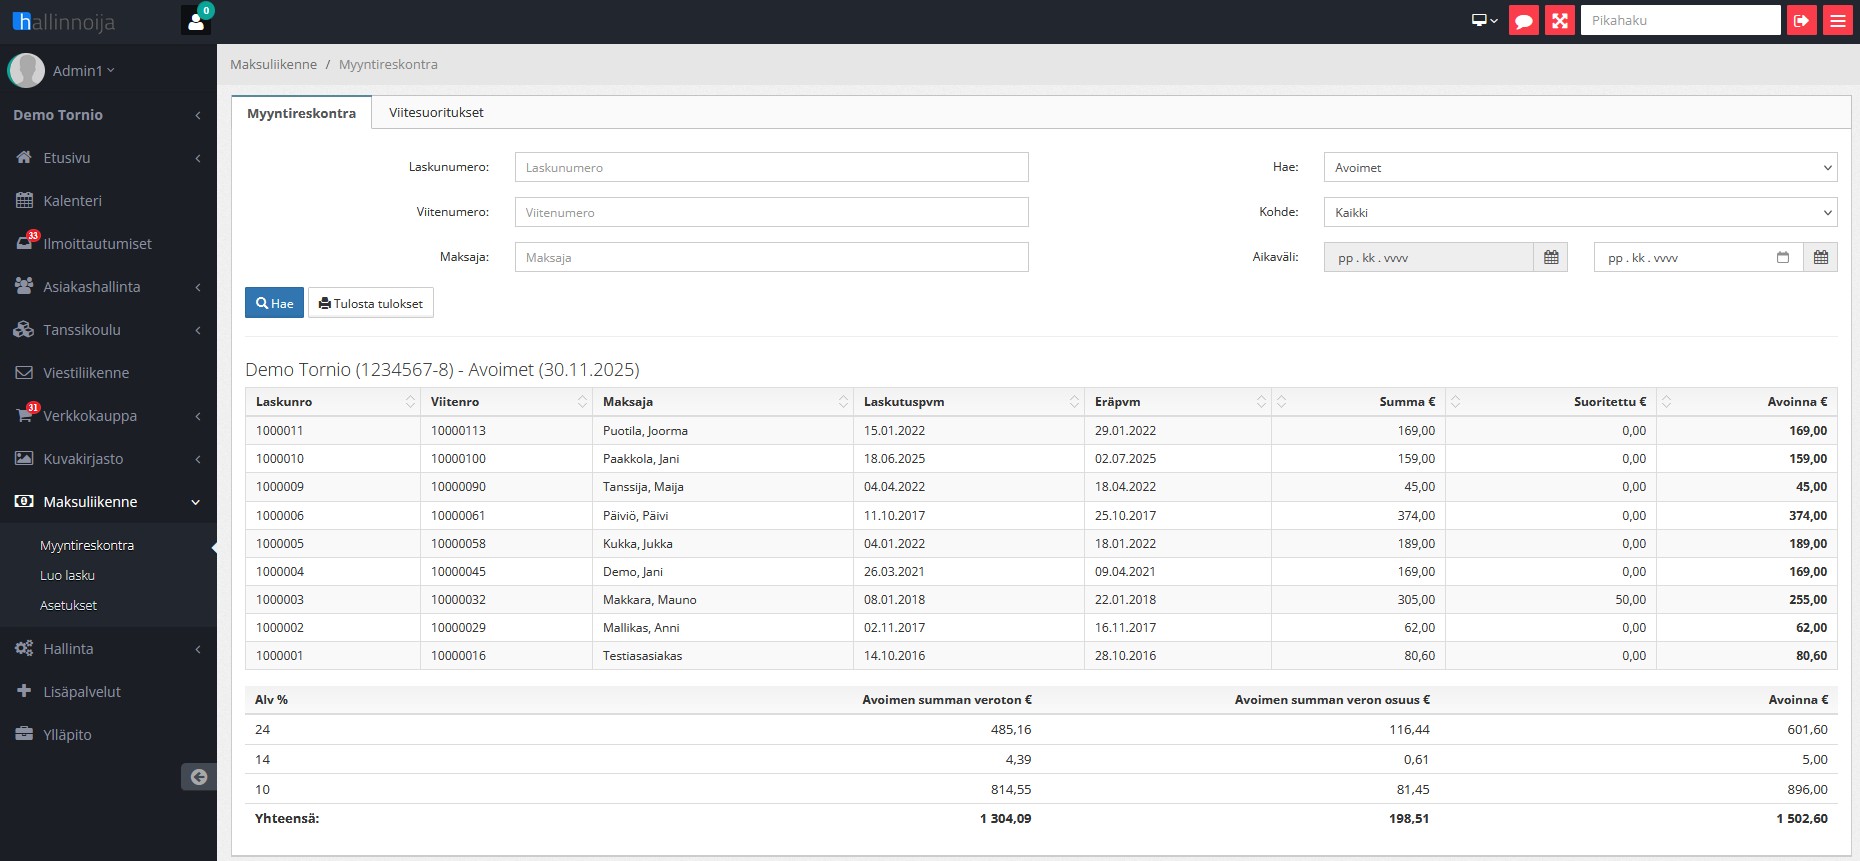Click the blue Hae search button
This screenshot has height=861, width=1860.
(274, 304)
